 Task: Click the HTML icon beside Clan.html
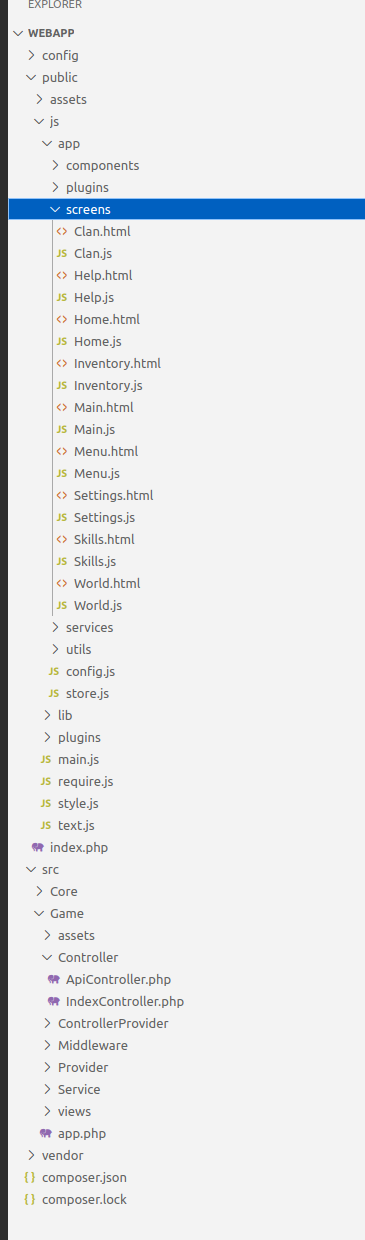[x=62, y=231]
